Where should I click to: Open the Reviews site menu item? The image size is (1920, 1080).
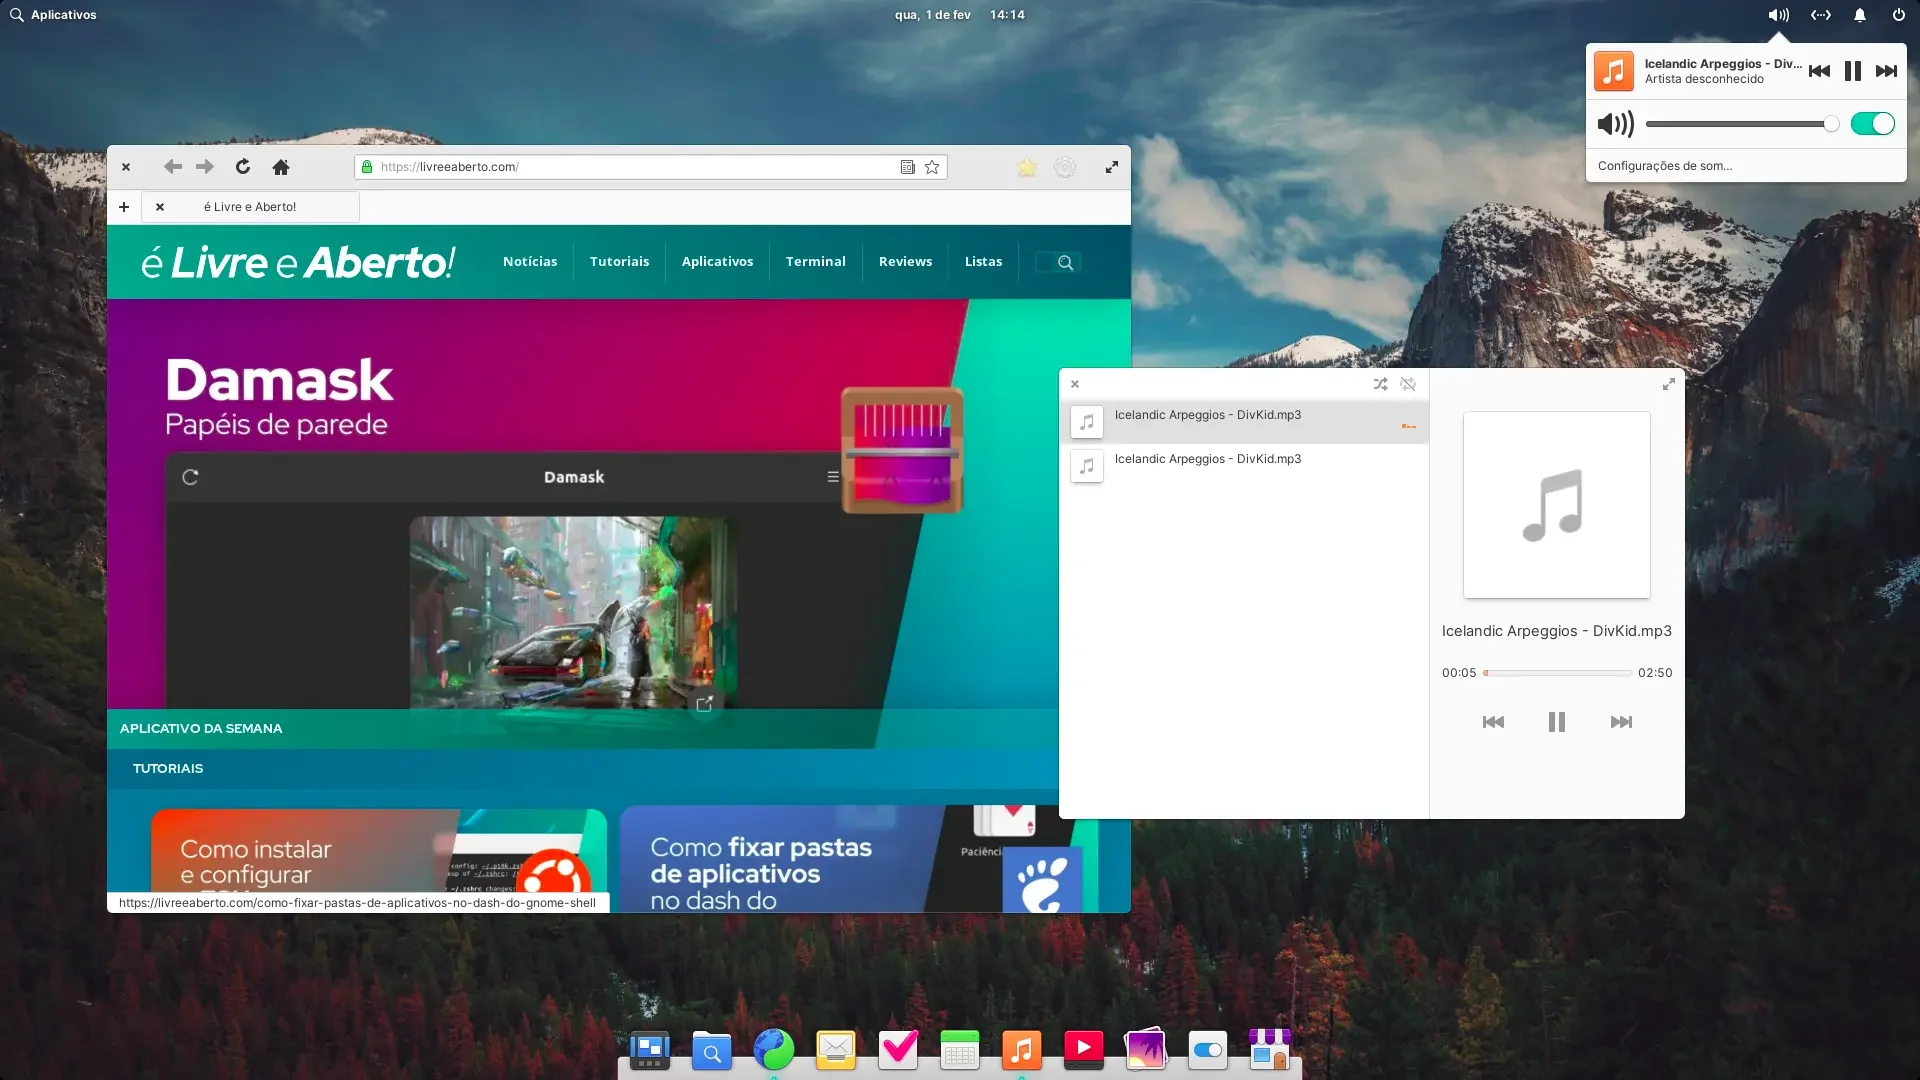[905, 262]
